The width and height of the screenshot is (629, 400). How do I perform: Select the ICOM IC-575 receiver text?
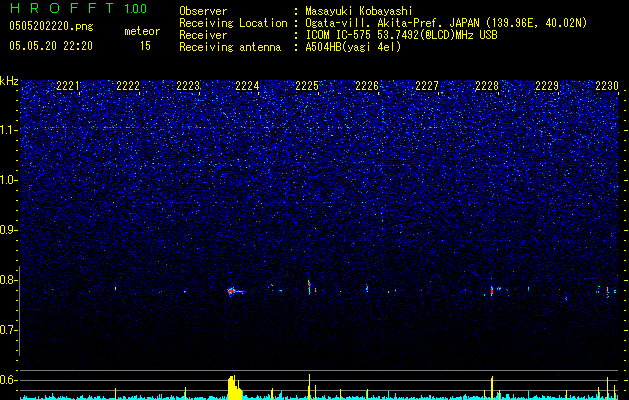(x=401, y=35)
